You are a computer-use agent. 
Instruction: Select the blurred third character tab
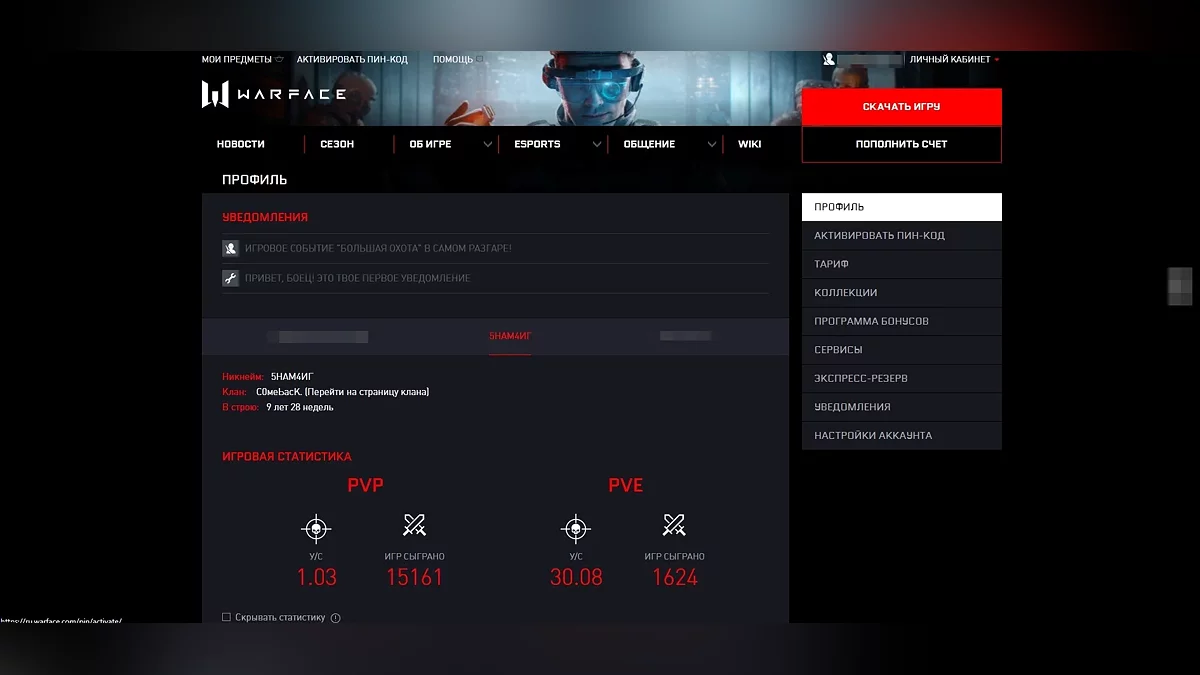(686, 337)
